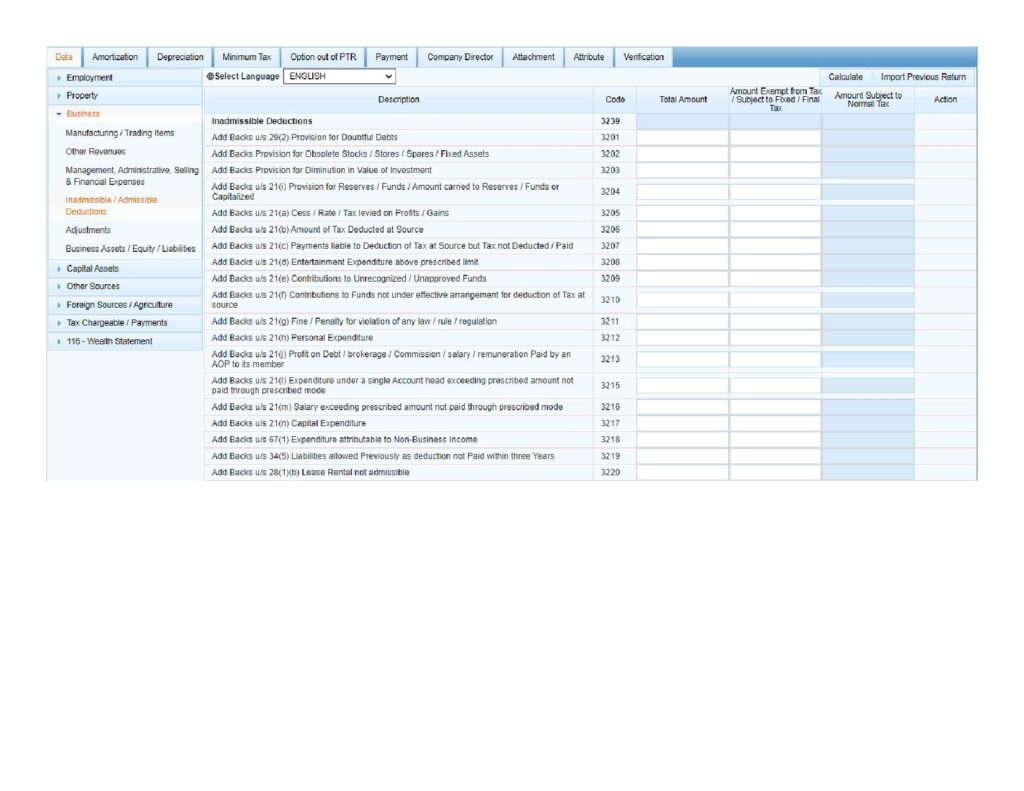The height and width of the screenshot is (791, 1024).
Task: Open Manufacturing / Trading Items page
Action: pos(119,133)
